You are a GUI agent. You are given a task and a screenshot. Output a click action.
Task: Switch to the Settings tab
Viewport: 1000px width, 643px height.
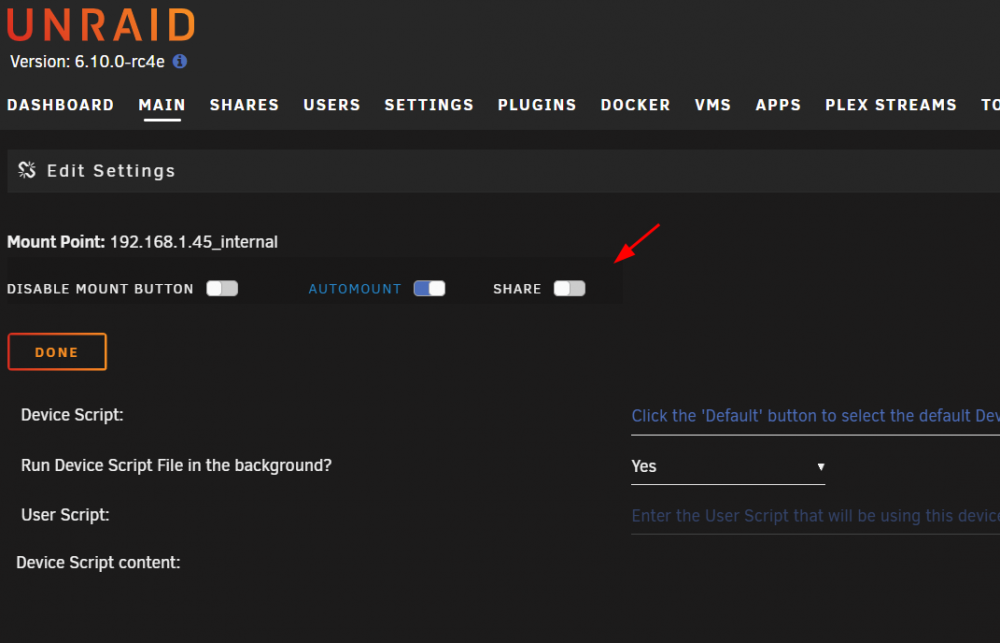coord(429,105)
